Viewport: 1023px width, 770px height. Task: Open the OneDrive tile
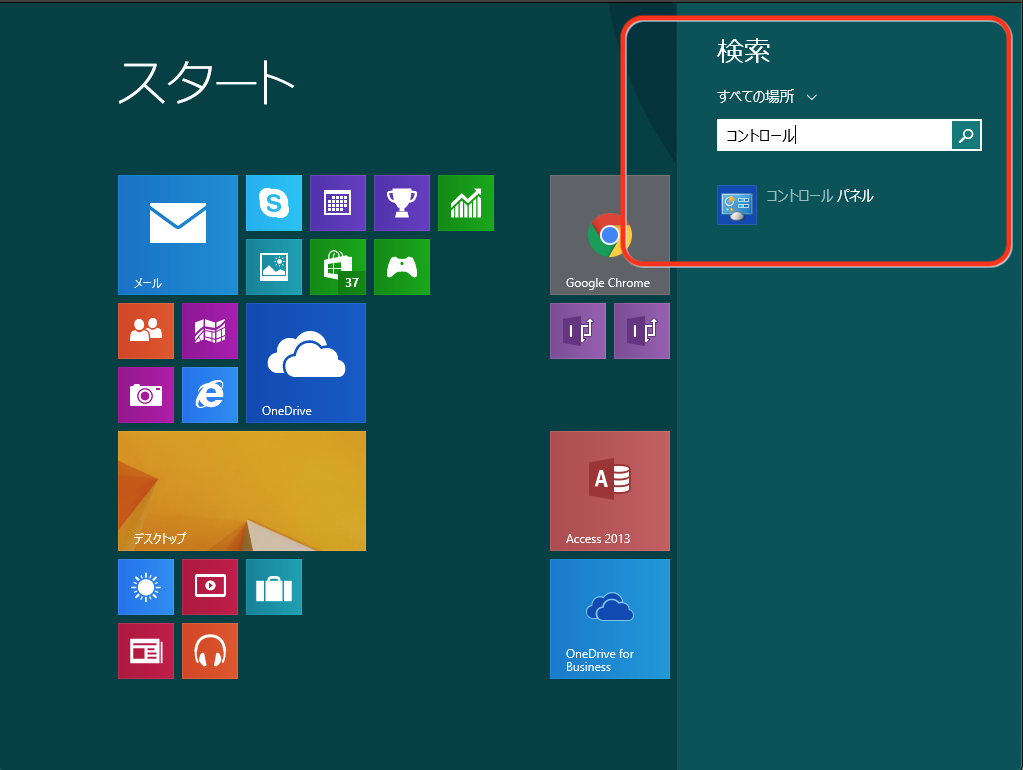tap(306, 363)
